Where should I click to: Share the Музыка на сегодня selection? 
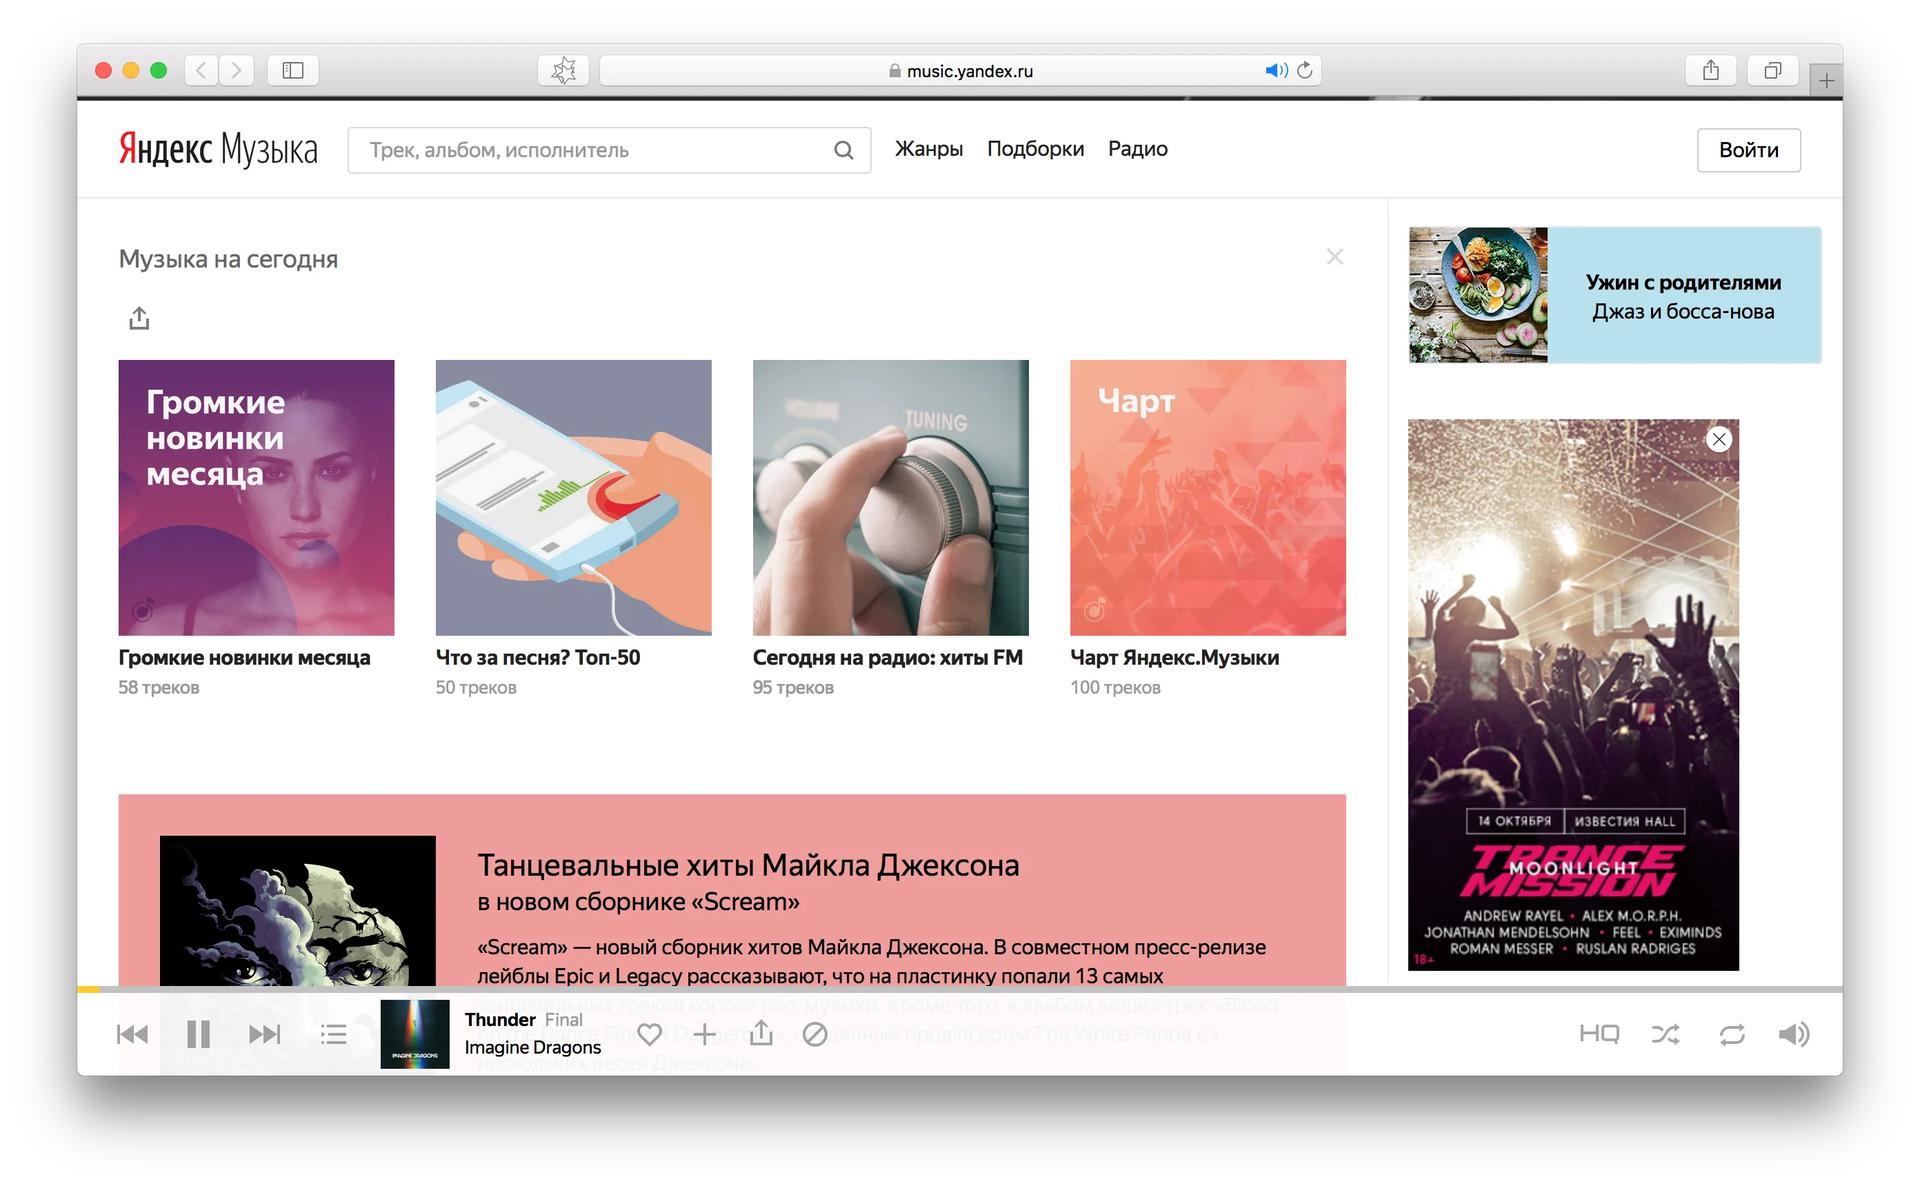click(x=139, y=318)
